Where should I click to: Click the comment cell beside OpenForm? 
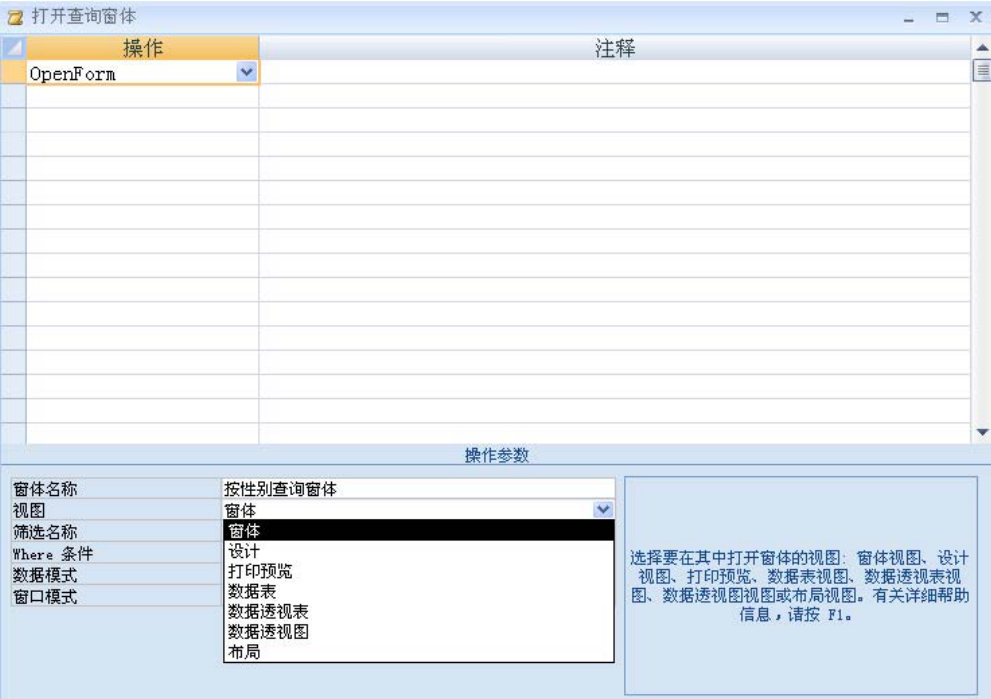pyautogui.click(x=614, y=73)
